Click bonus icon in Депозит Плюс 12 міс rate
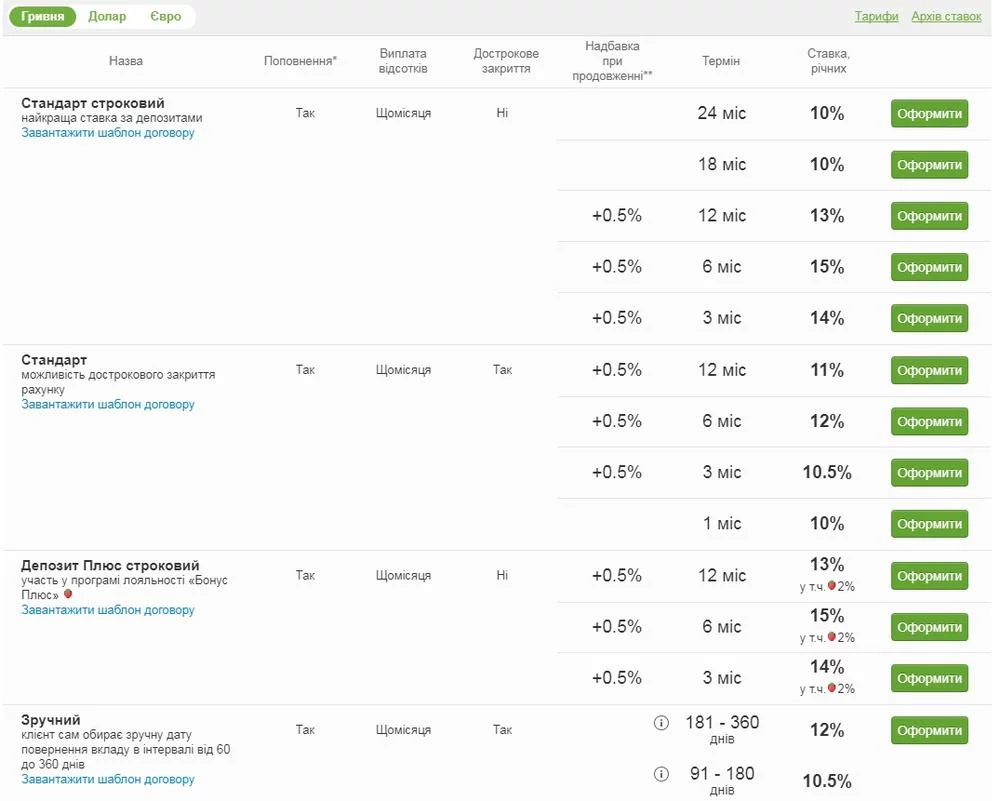This screenshot has width=1000, height=801. click(x=832, y=586)
